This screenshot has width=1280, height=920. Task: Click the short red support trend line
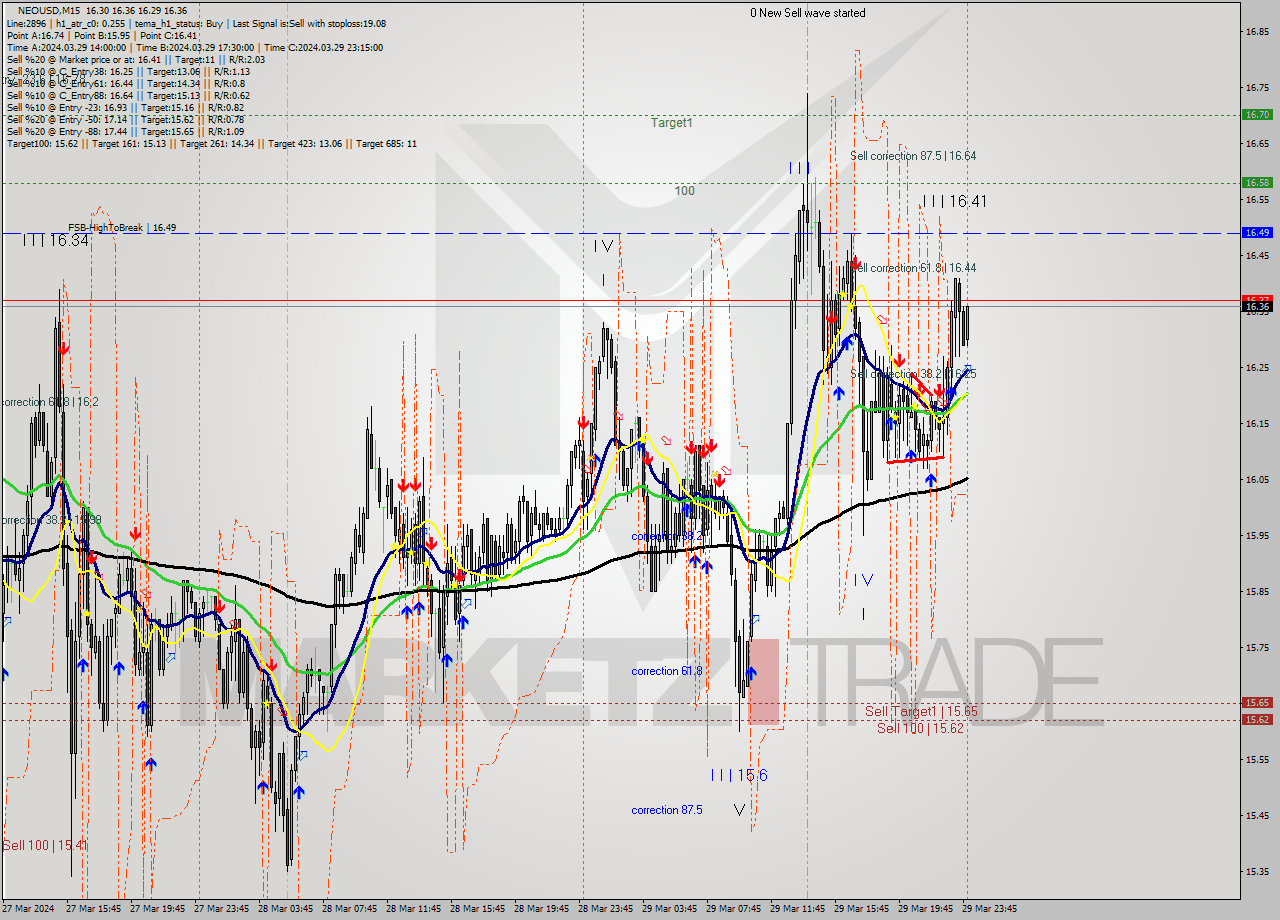tap(915, 459)
